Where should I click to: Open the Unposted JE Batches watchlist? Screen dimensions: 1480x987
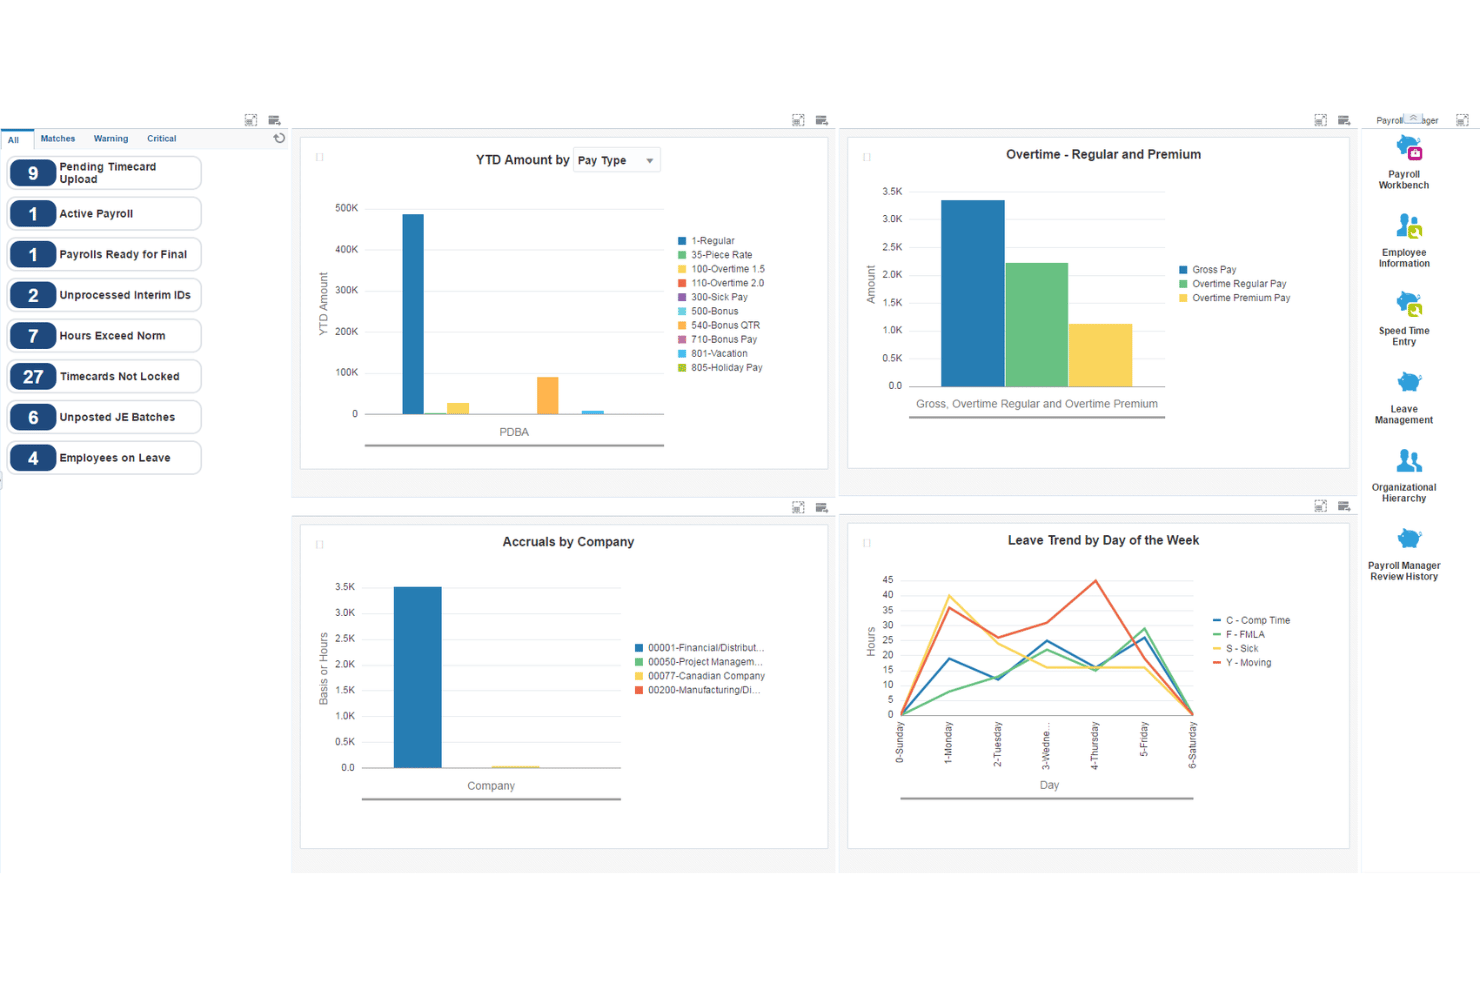[x=105, y=417]
